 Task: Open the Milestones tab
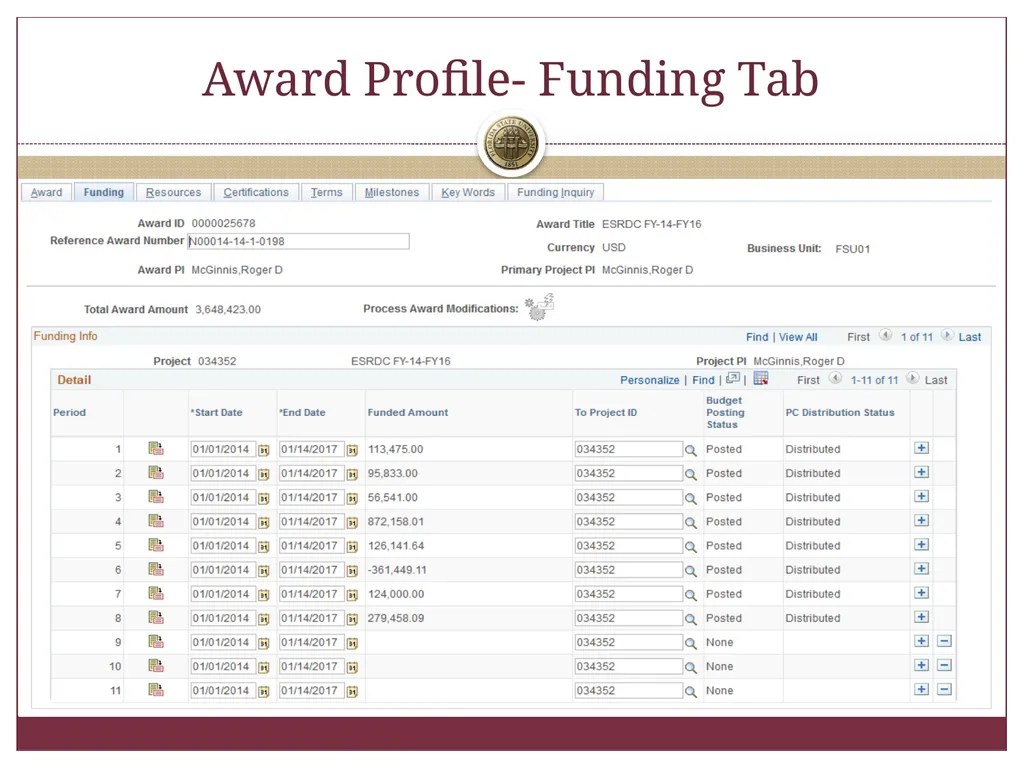(392, 192)
